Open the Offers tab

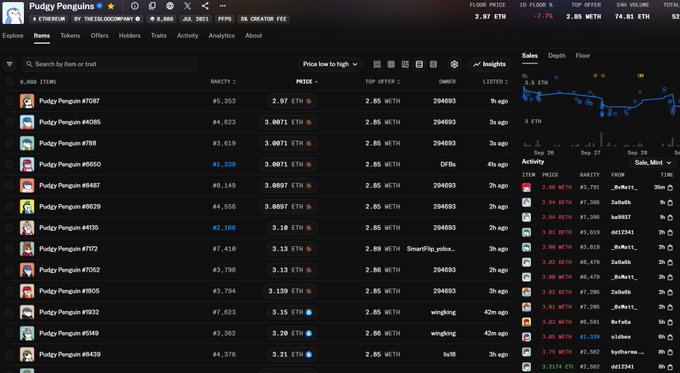99,36
